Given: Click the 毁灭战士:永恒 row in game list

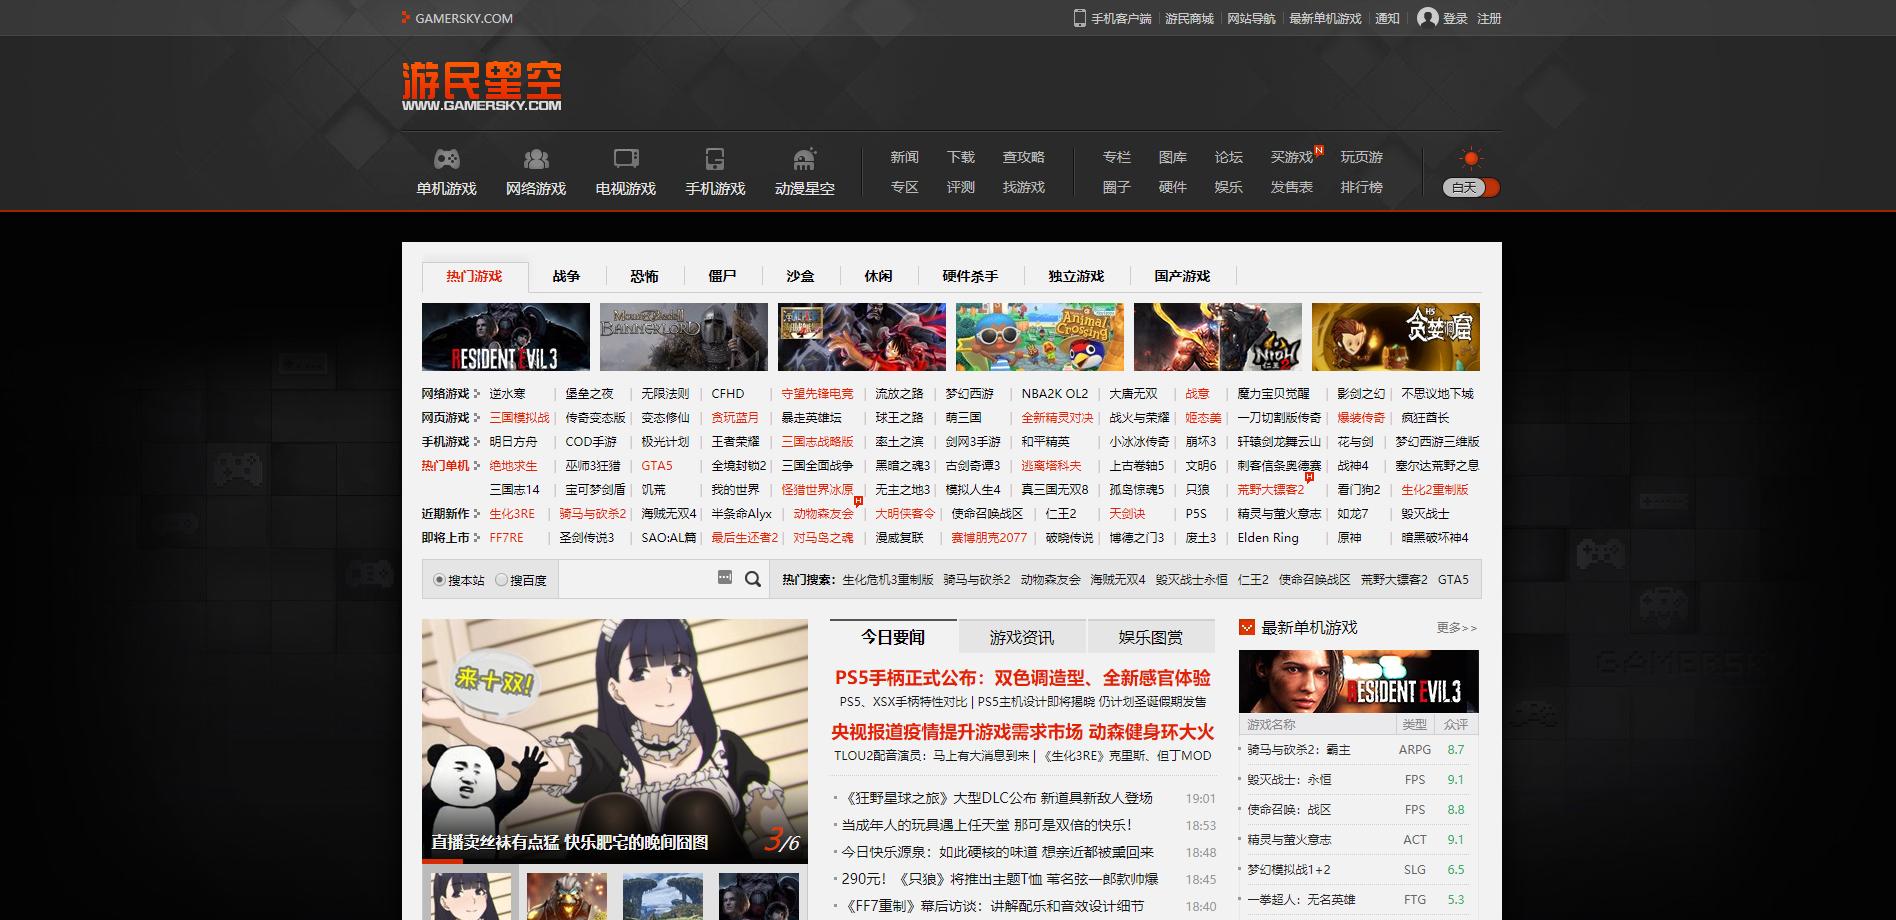Looking at the screenshot, I should click(x=1359, y=780).
